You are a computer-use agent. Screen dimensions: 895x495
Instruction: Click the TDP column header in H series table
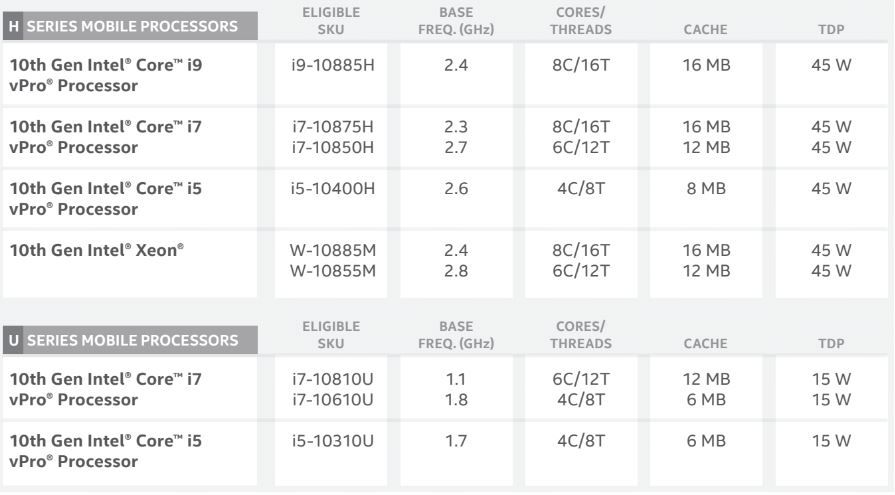[x=830, y=30]
